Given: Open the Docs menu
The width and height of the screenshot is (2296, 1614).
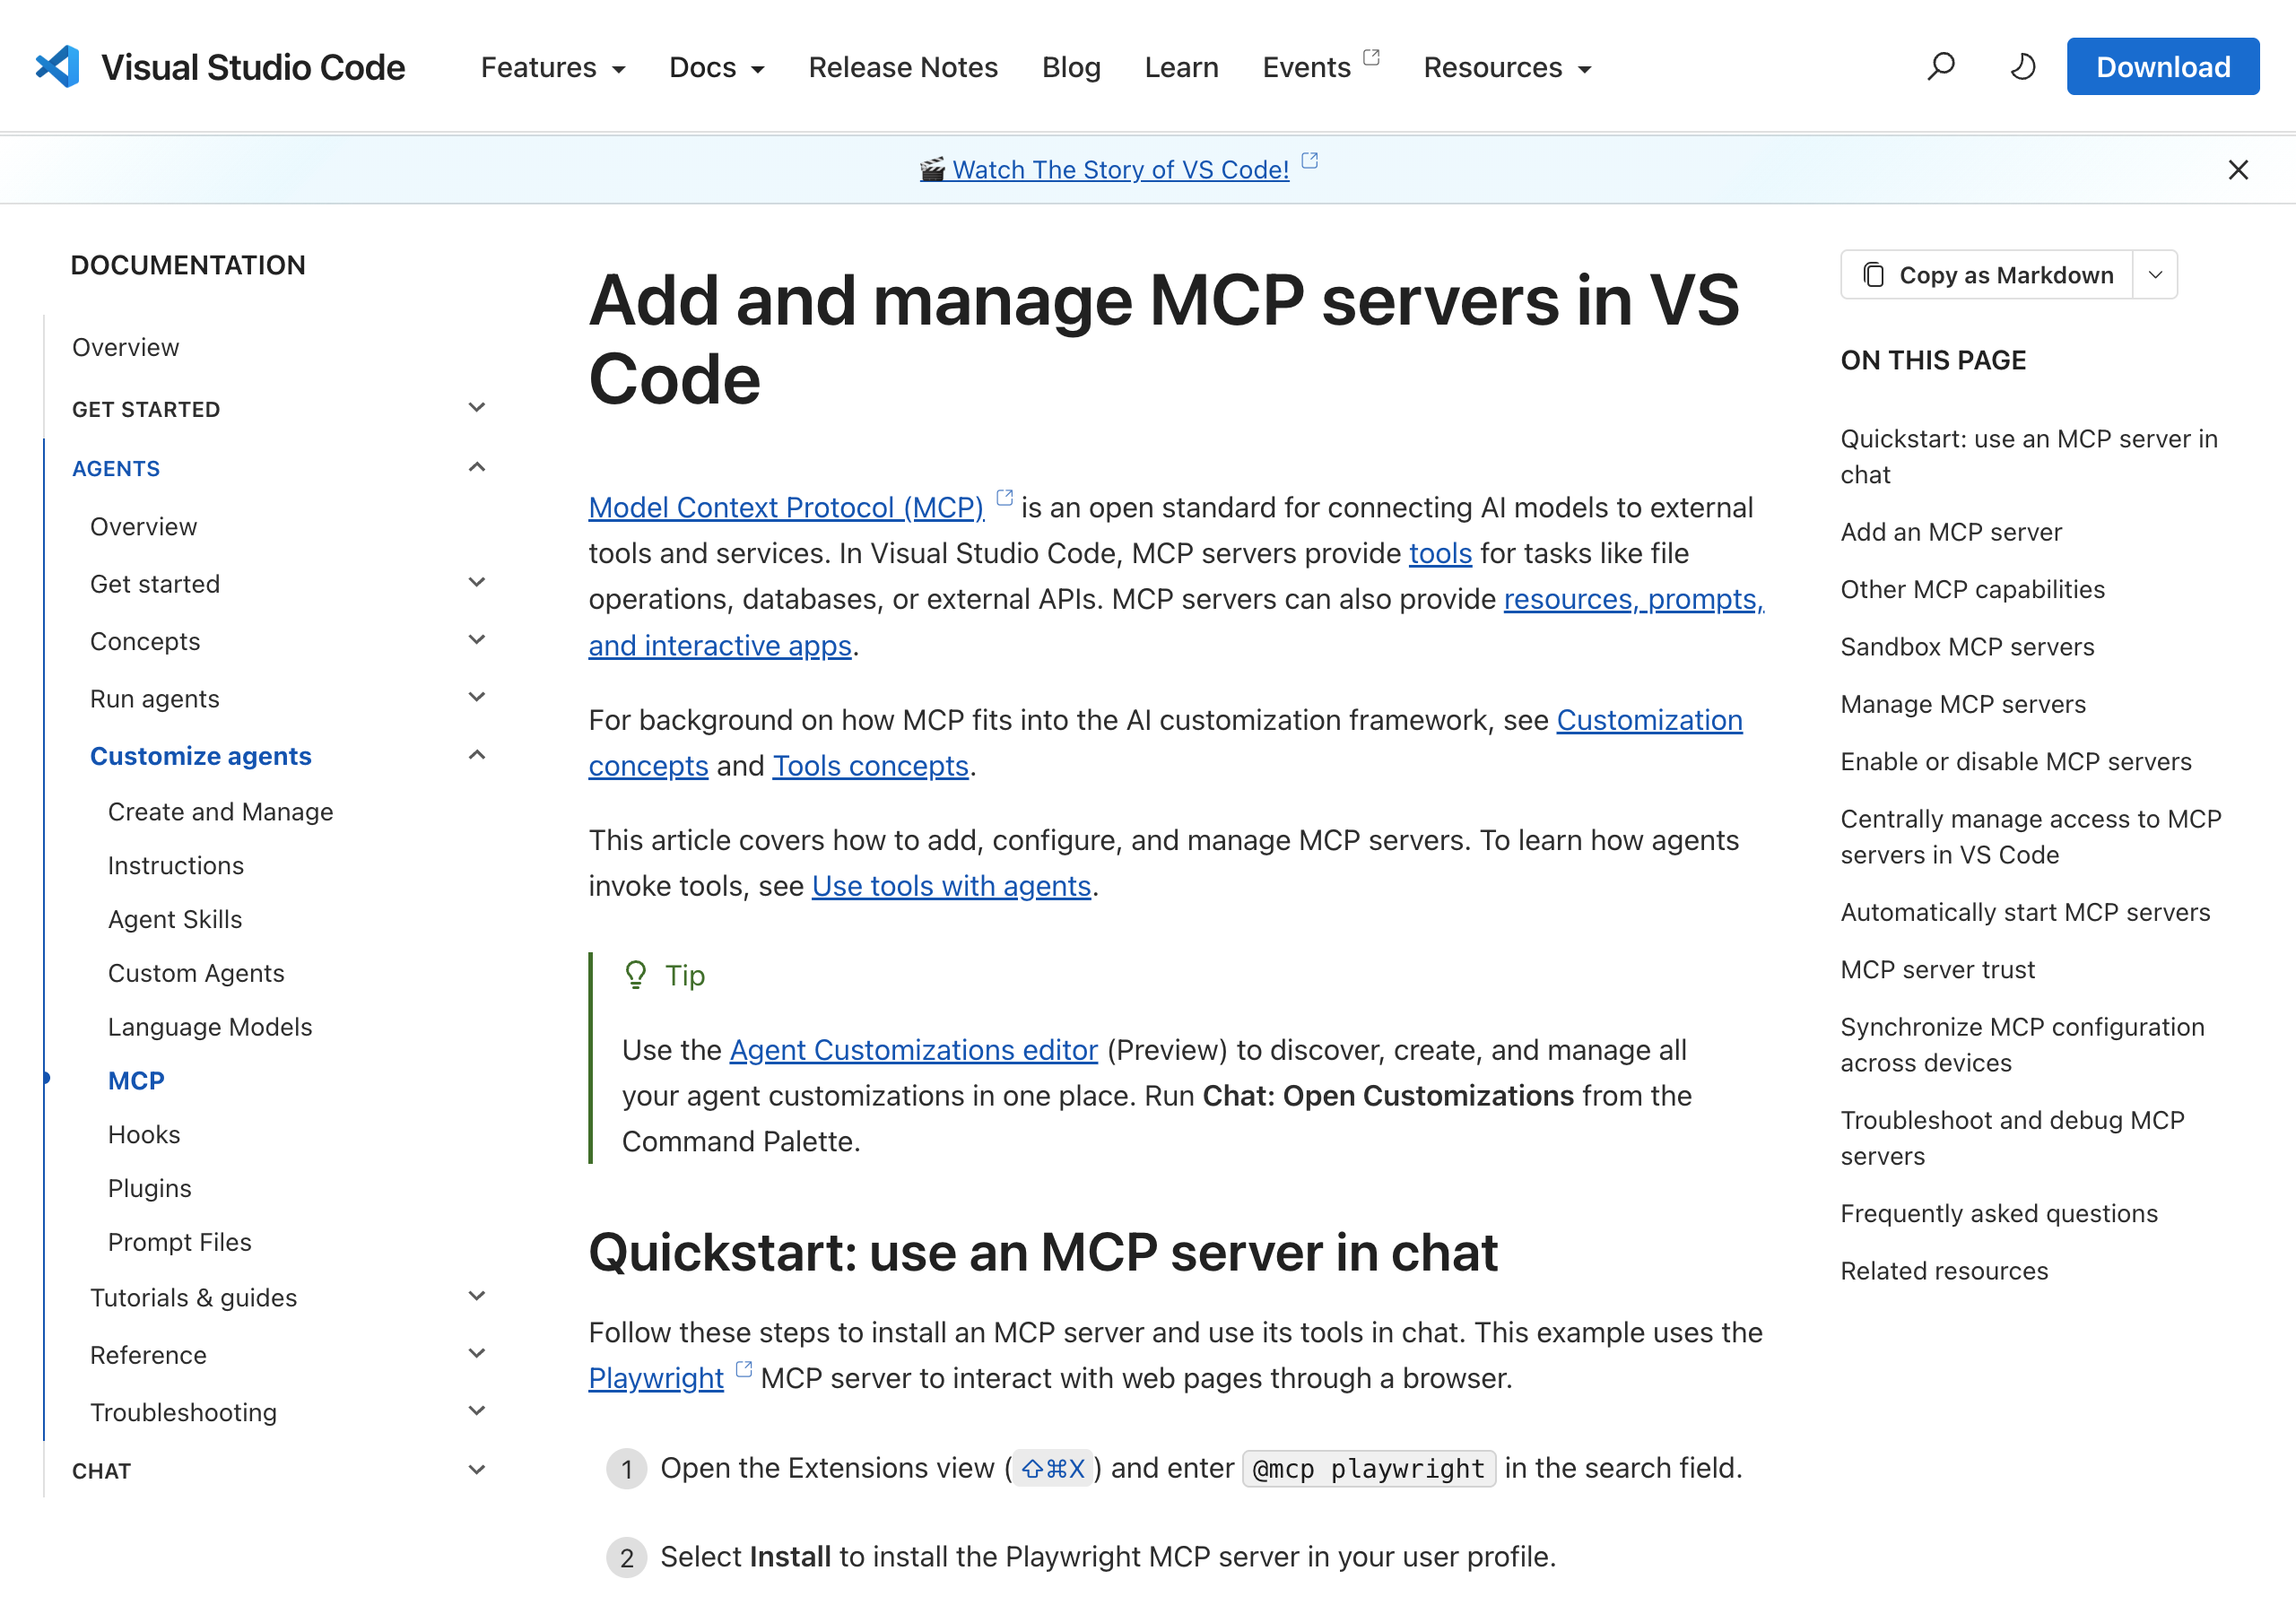Looking at the screenshot, I should point(716,67).
